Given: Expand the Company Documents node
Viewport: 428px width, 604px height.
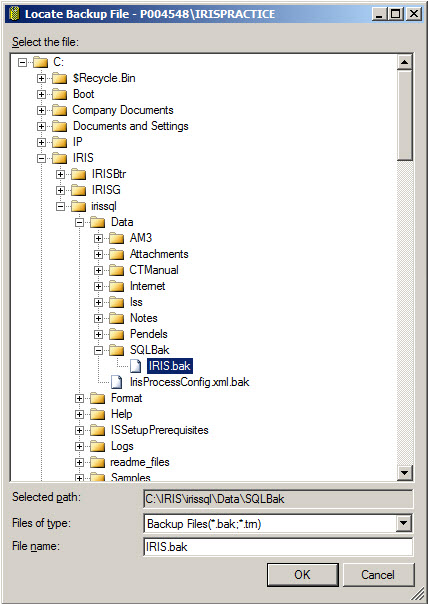Looking at the screenshot, I should point(41,111).
